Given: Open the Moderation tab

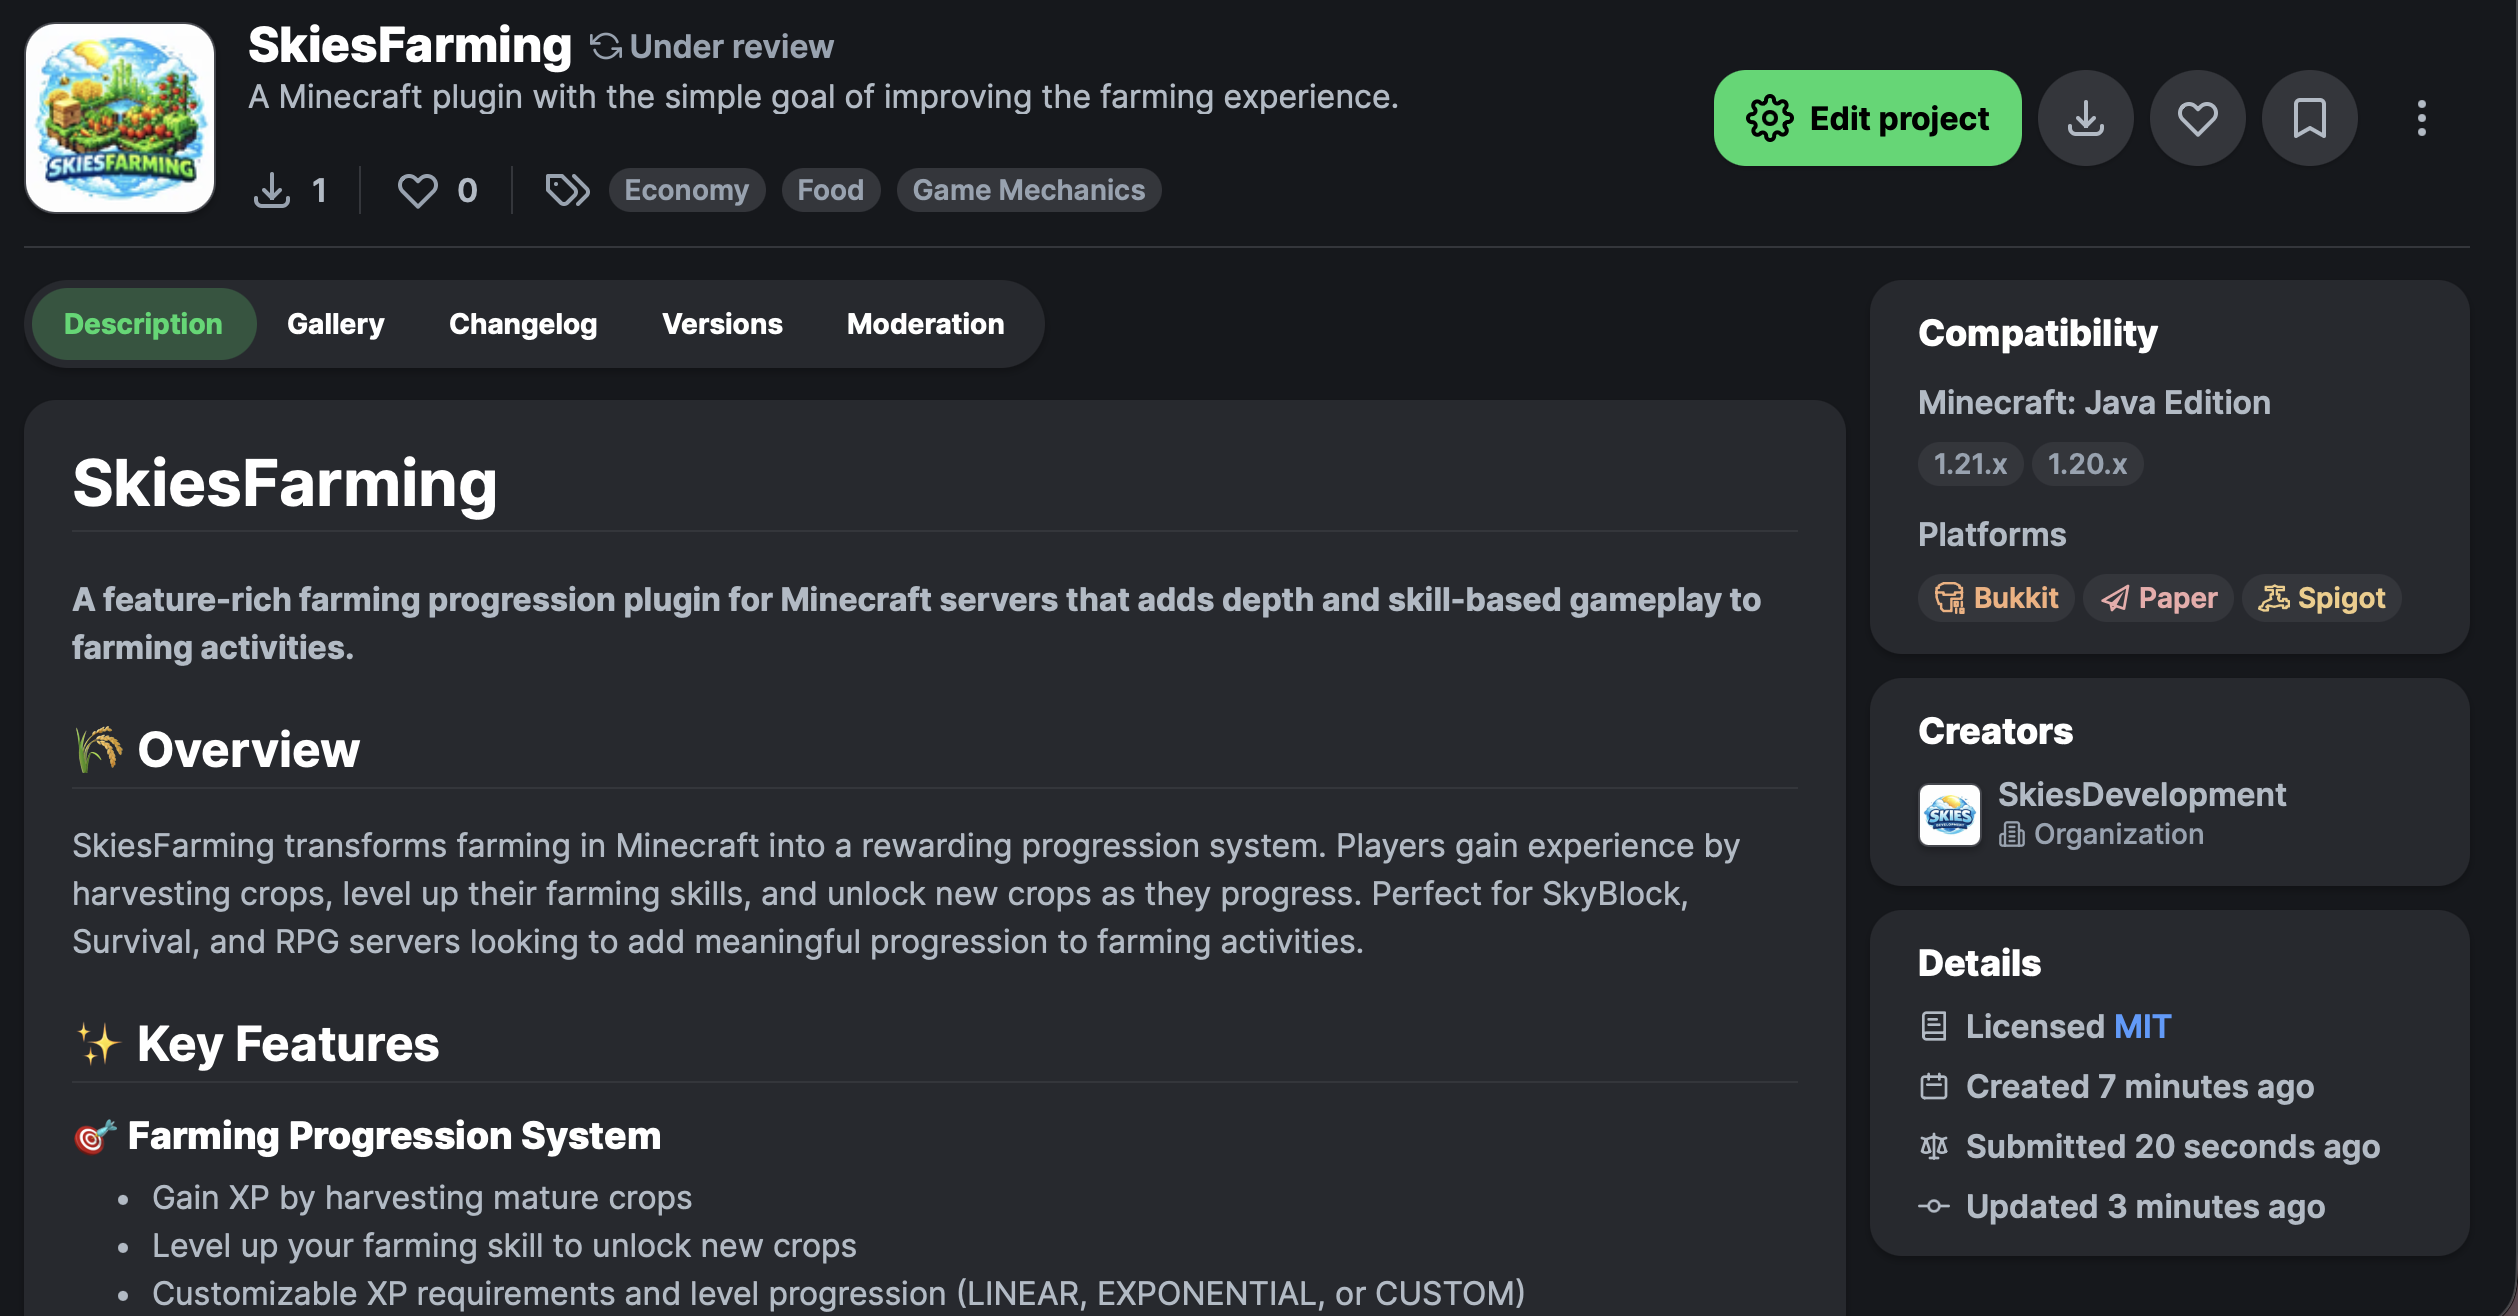Looking at the screenshot, I should coord(925,324).
